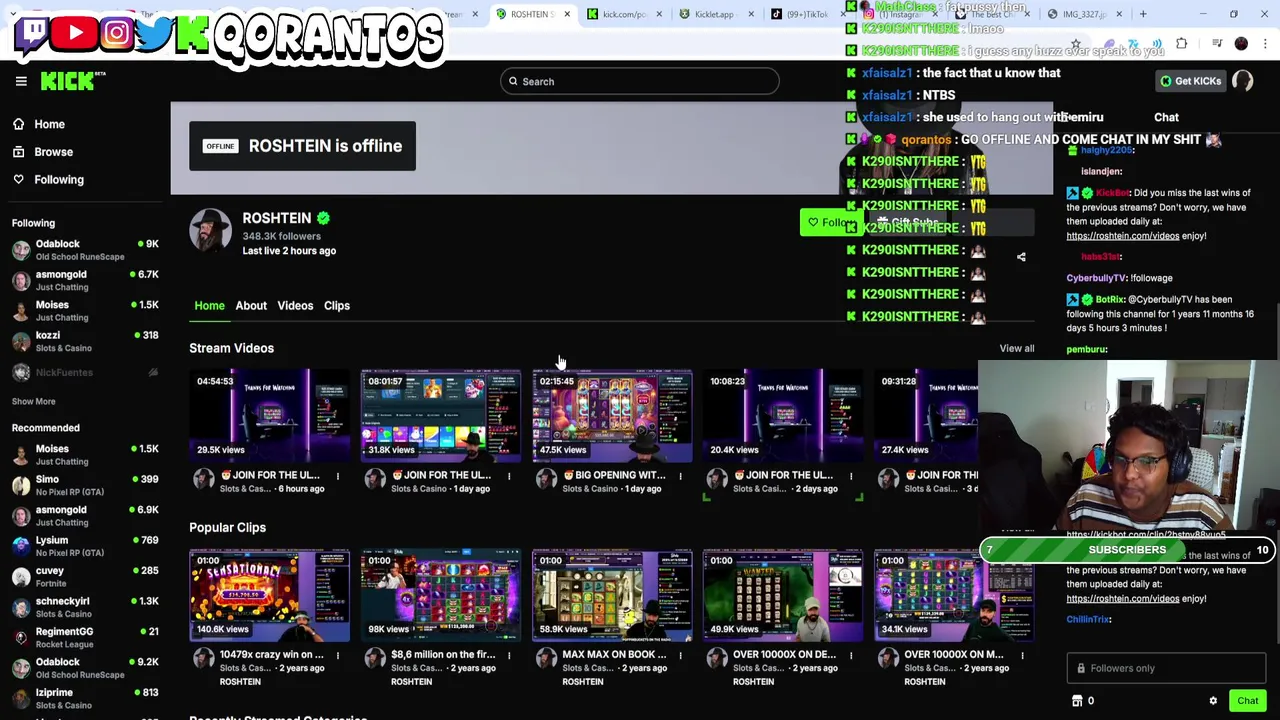Expand Show more in Following list
The width and height of the screenshot is (1280, 720).
point(33,401)
